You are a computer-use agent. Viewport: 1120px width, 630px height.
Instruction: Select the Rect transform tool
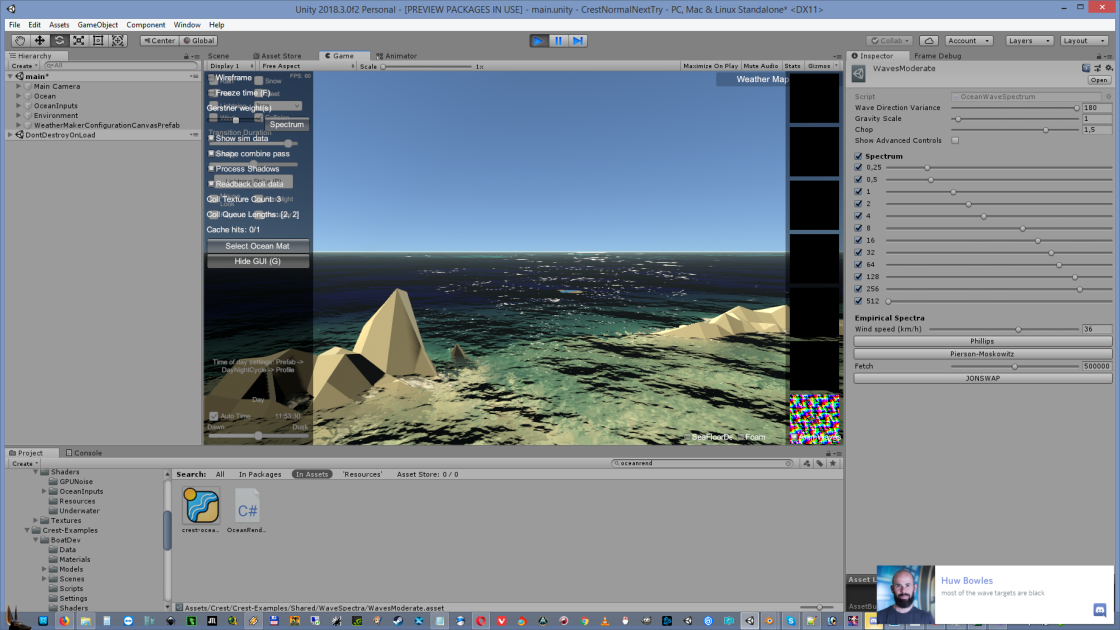coord(99,41)
